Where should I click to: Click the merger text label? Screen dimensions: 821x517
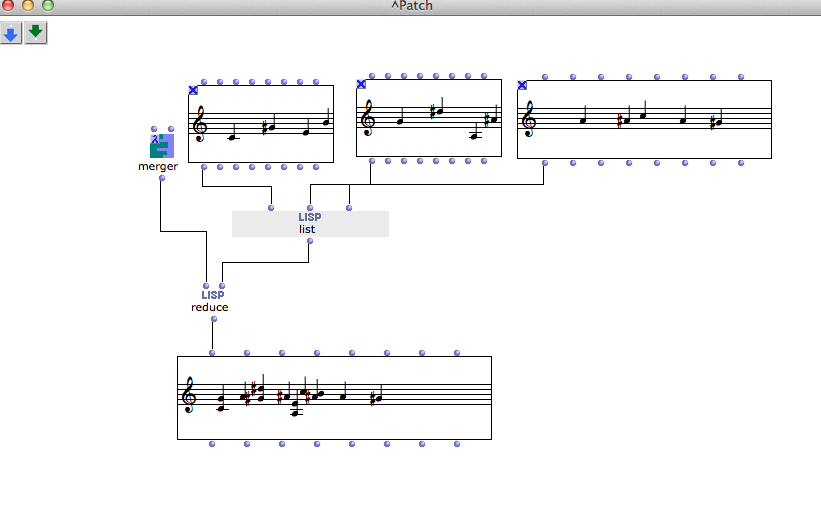click(158, 166)
